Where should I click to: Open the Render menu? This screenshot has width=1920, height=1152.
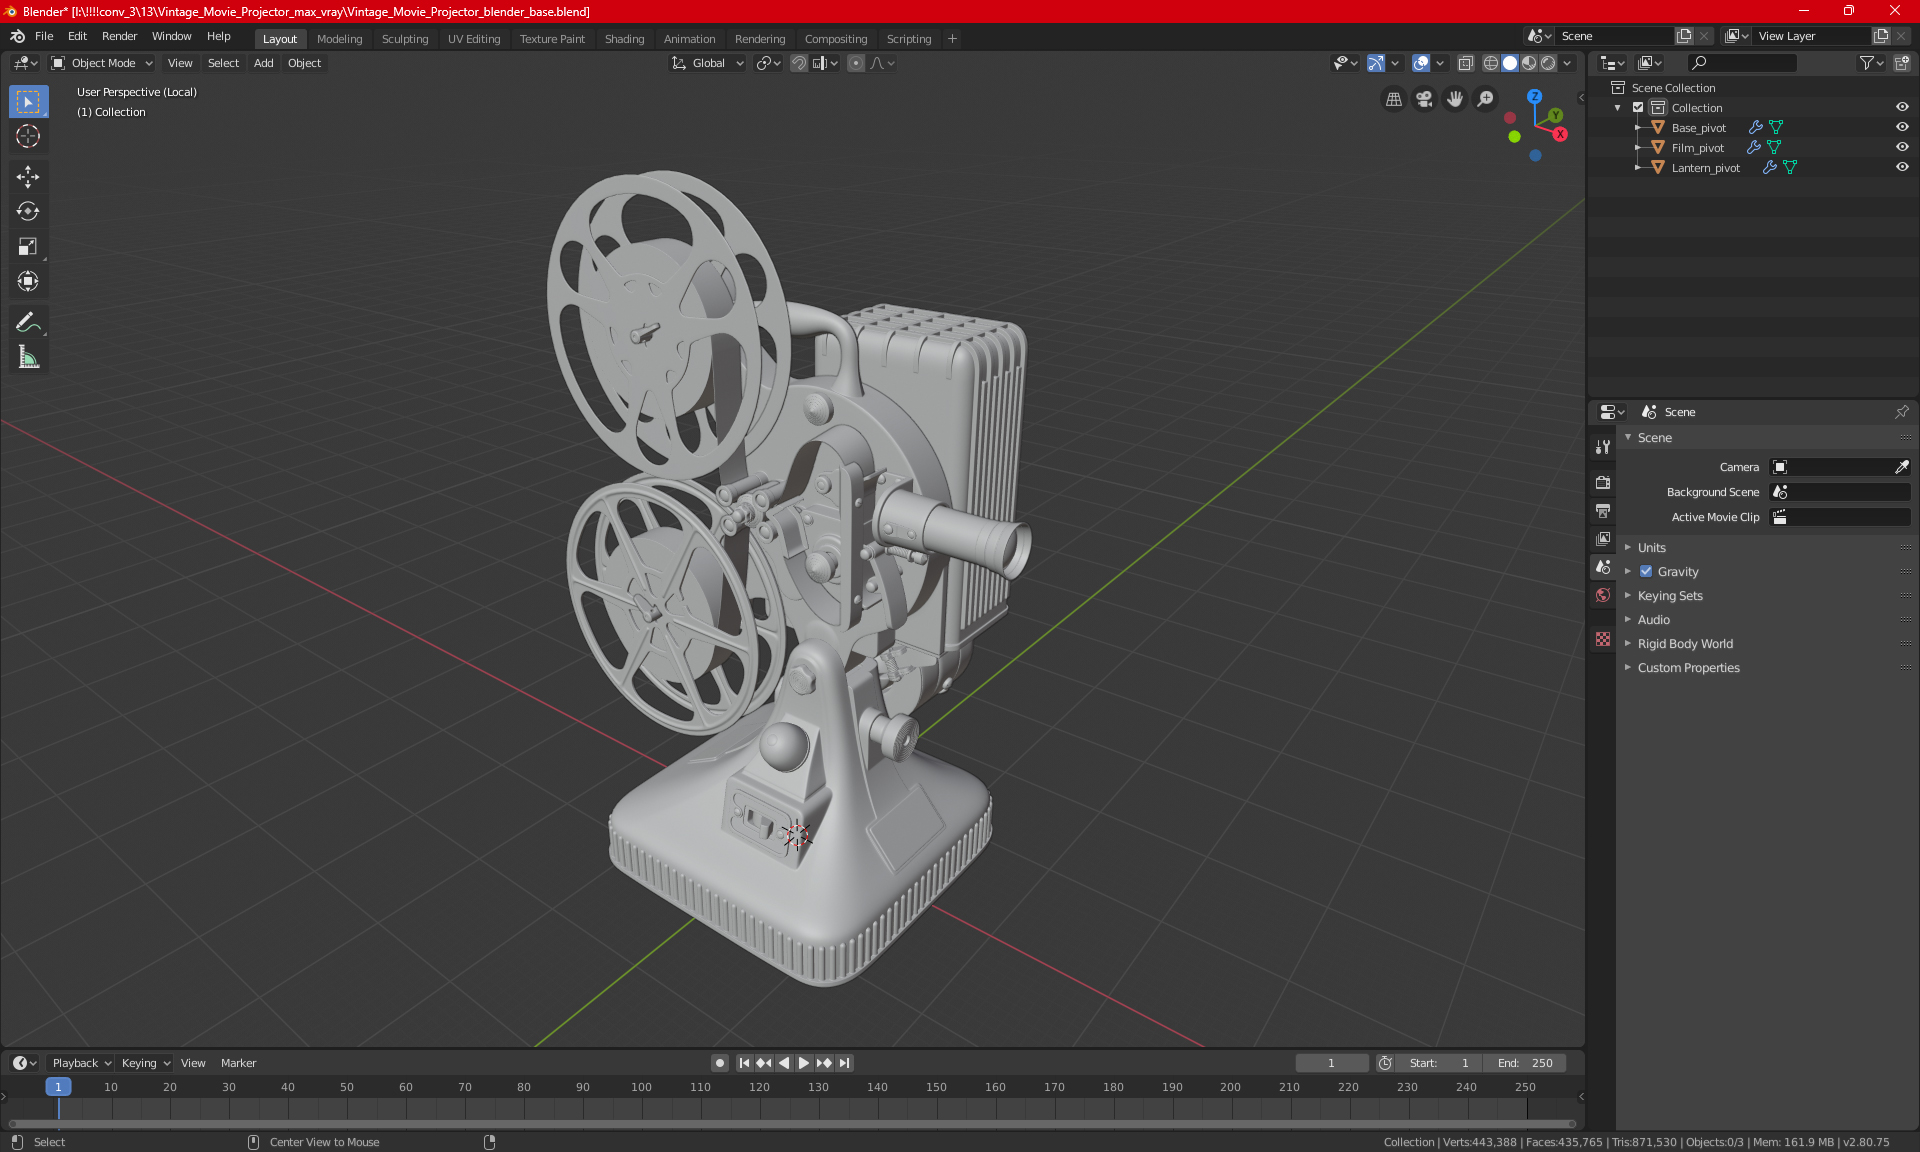click(x=119, y=36)
